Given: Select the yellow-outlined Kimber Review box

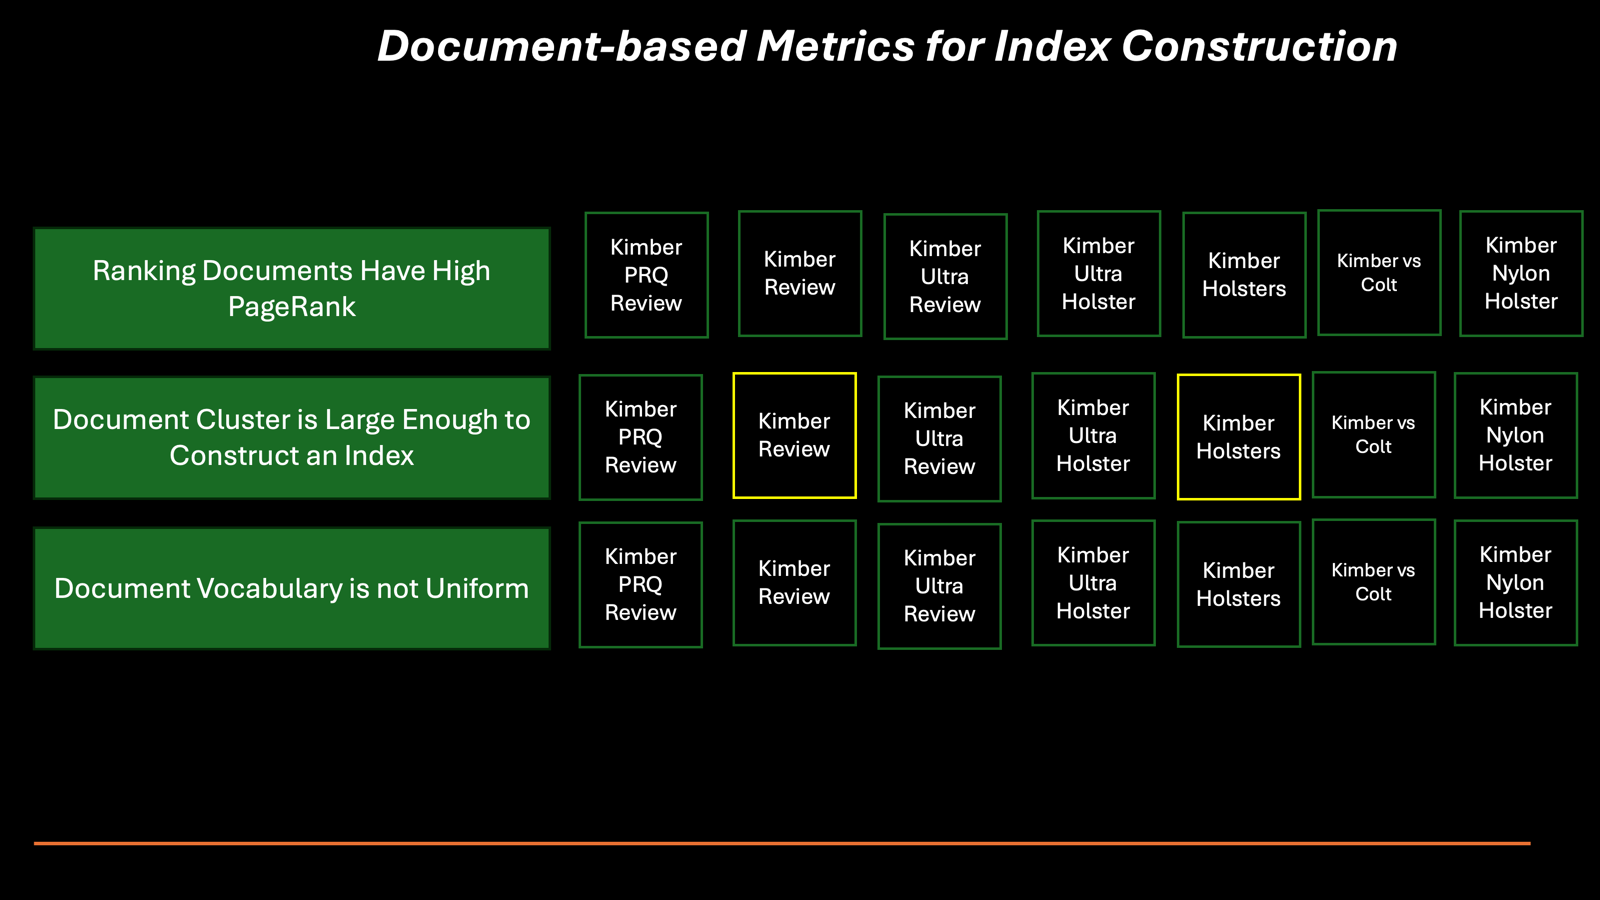Looking at the screenshot, I should pos(795,435).
